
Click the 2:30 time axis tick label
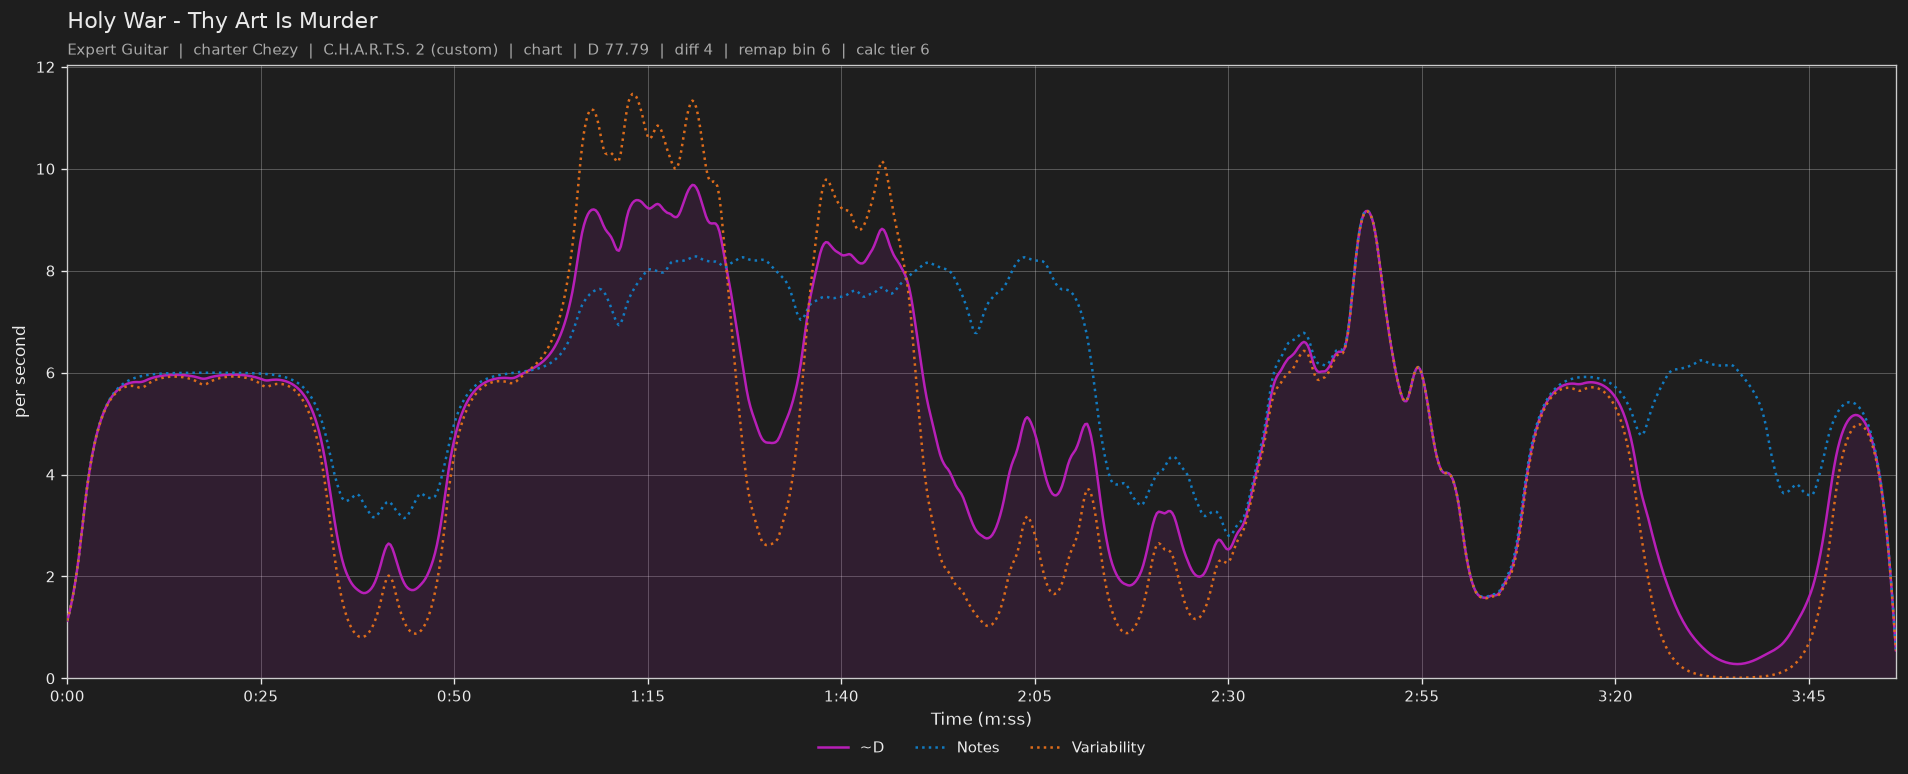click(x=1228, y=696)
